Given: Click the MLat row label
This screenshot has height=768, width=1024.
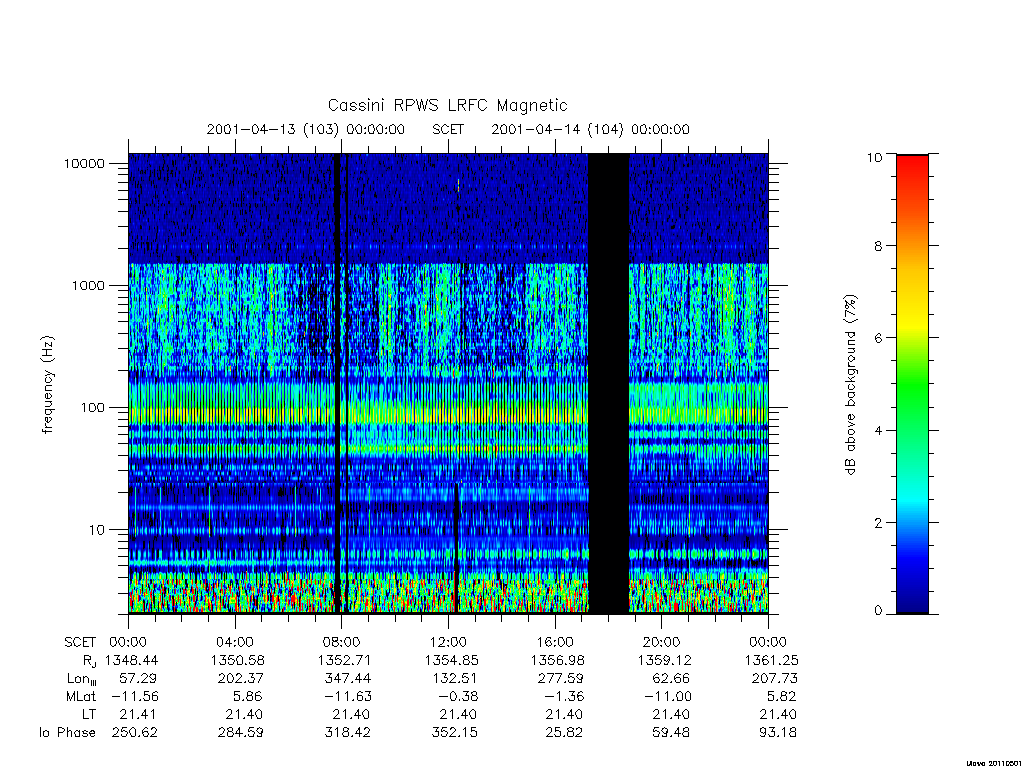Looking at the screenshot, I should pyautogui.click(x=81, y=697).
